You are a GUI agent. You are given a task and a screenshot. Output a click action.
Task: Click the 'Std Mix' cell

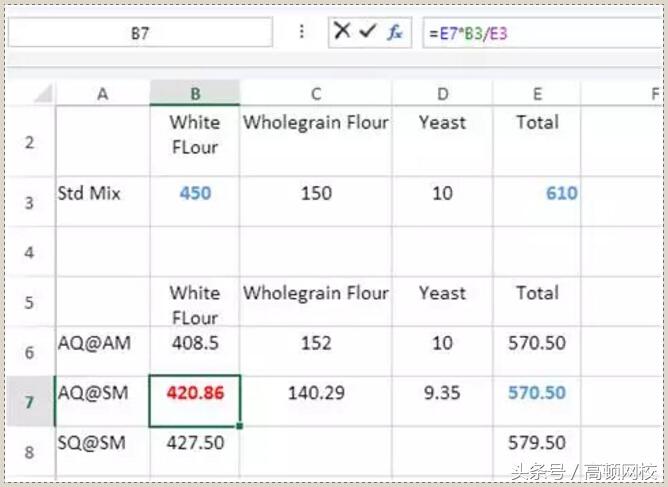(x=103, y=201)
